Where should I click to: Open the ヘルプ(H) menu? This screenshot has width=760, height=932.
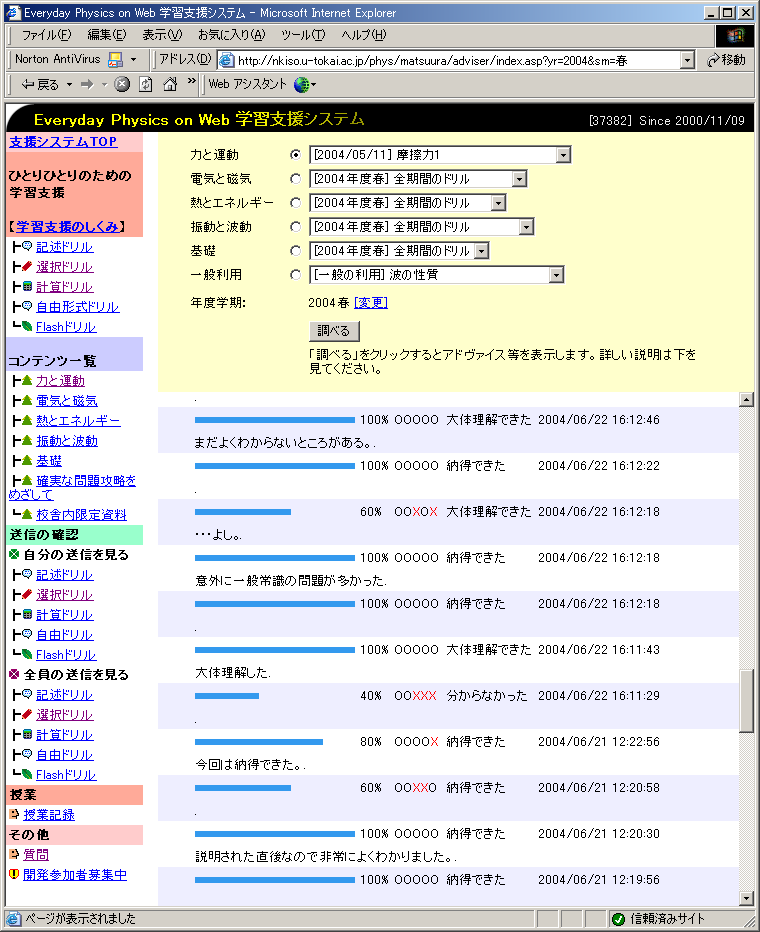(364, 35)
